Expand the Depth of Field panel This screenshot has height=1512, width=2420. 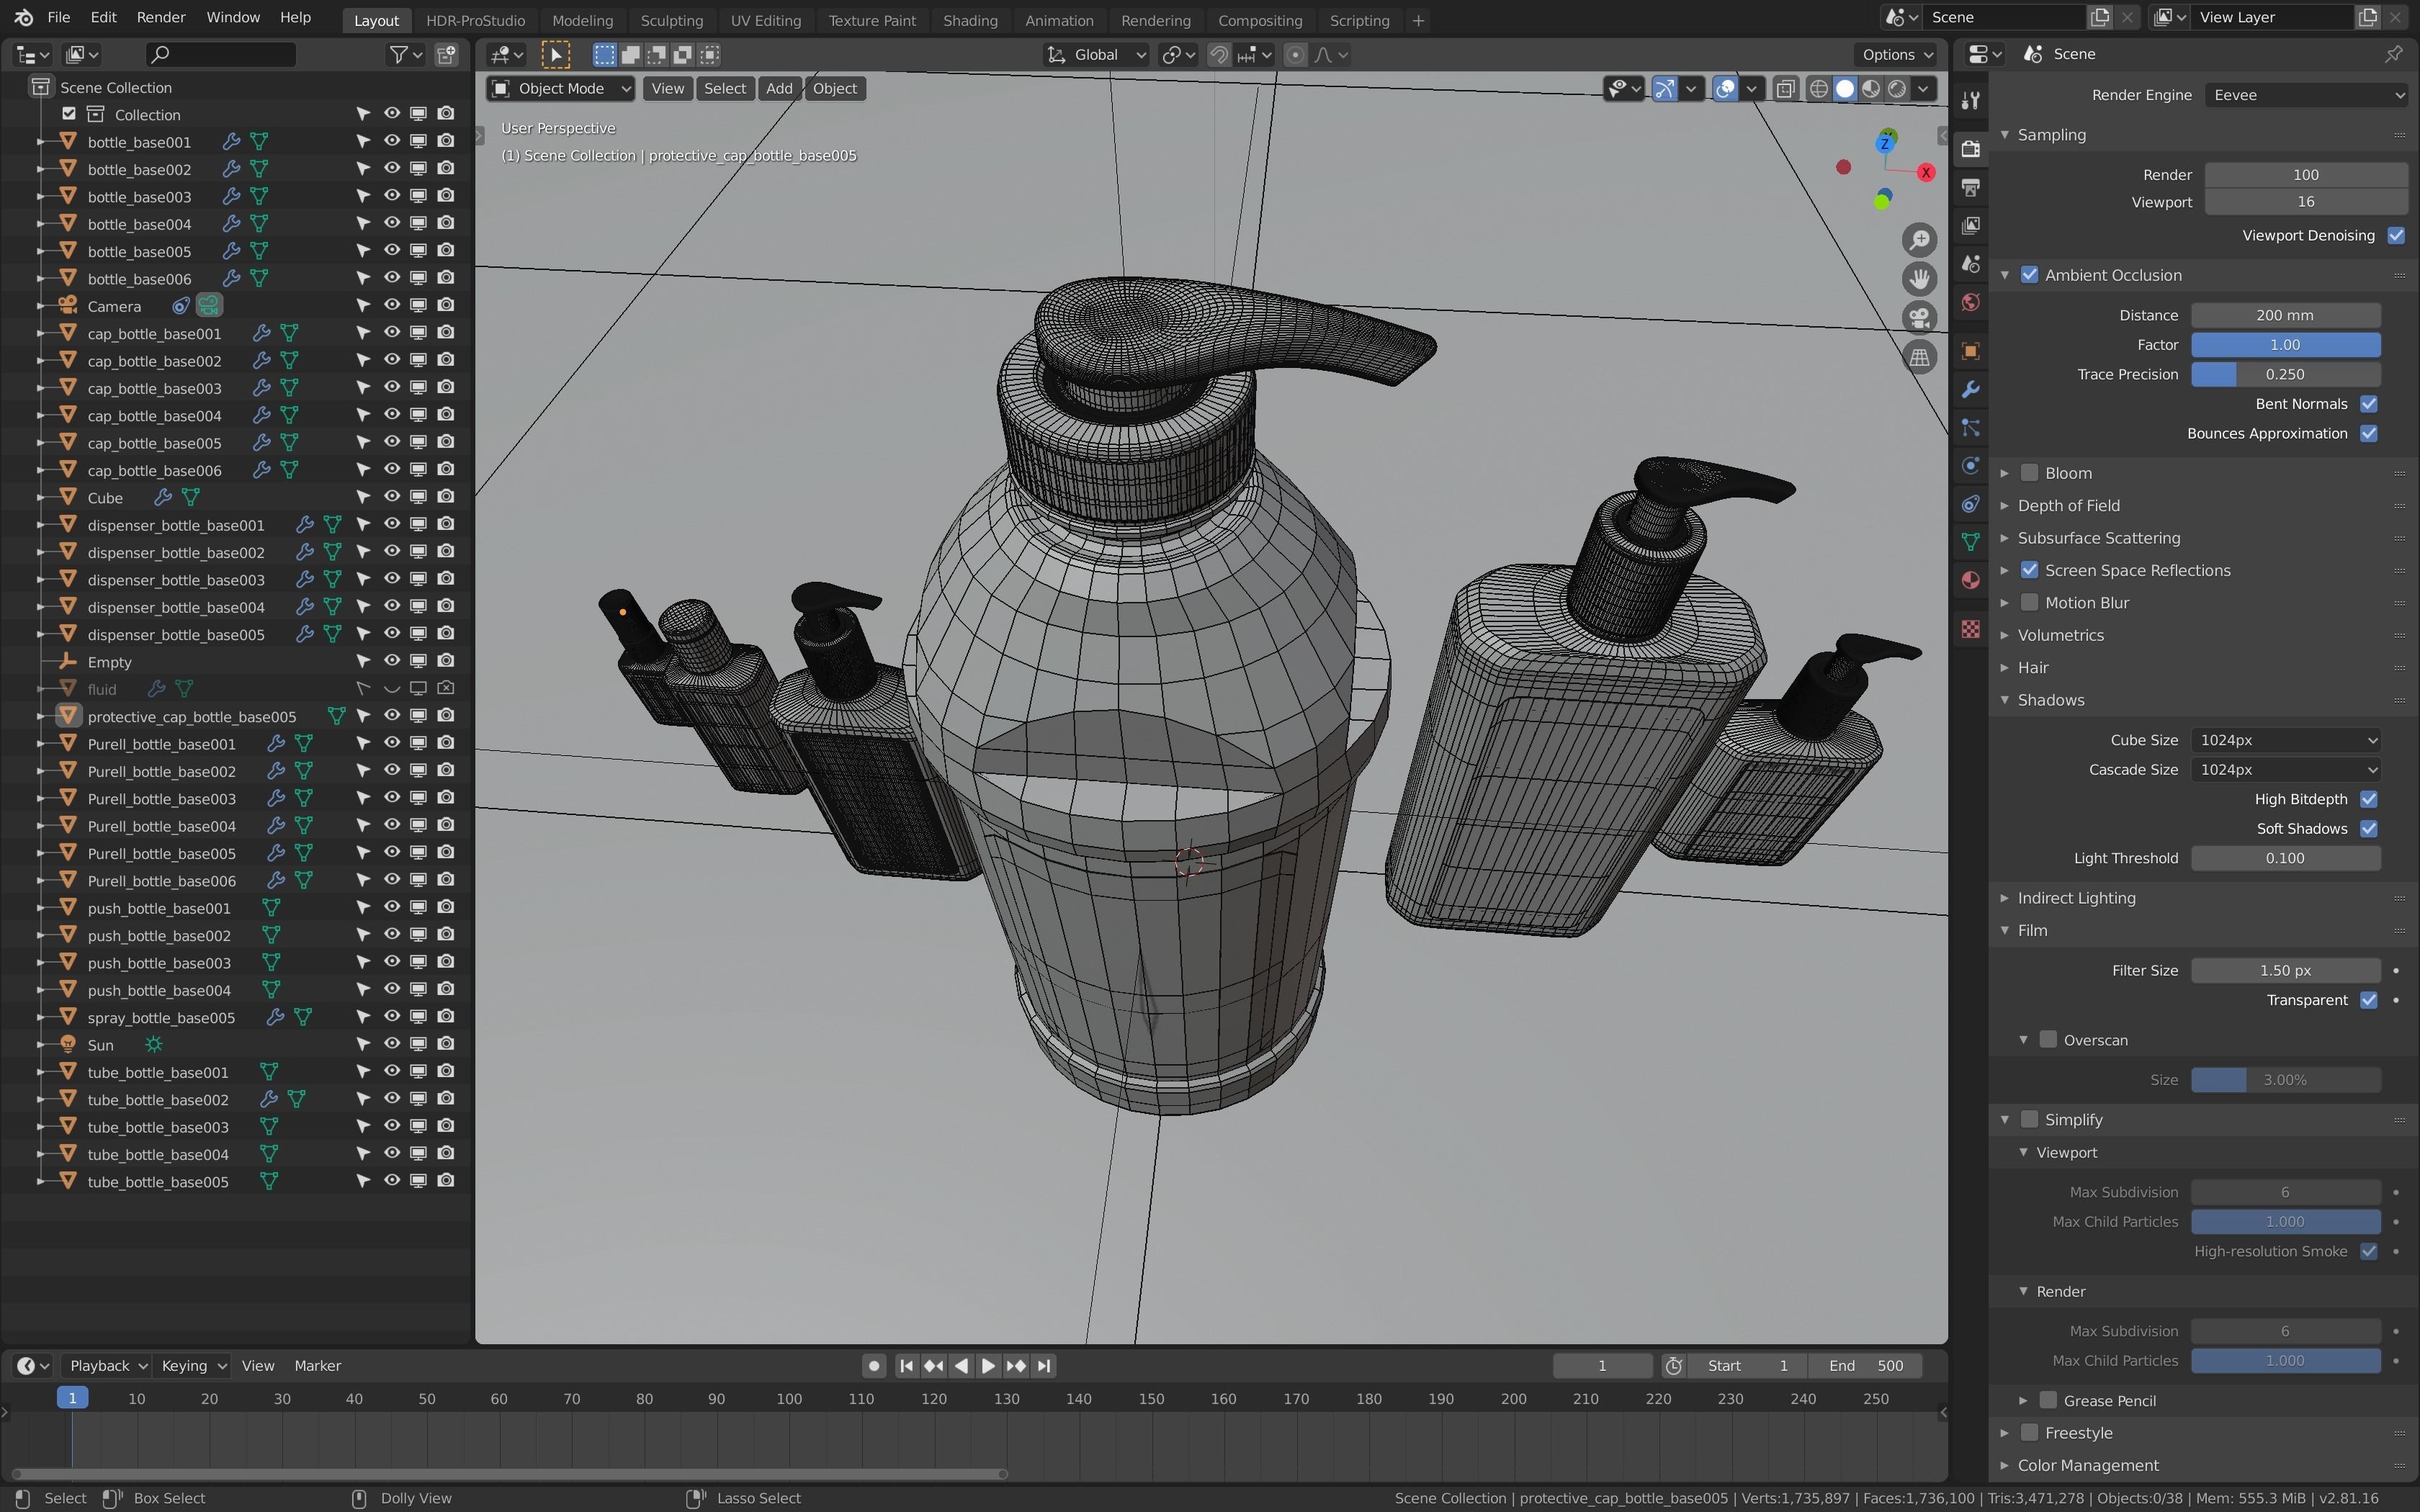[2068, 505]
